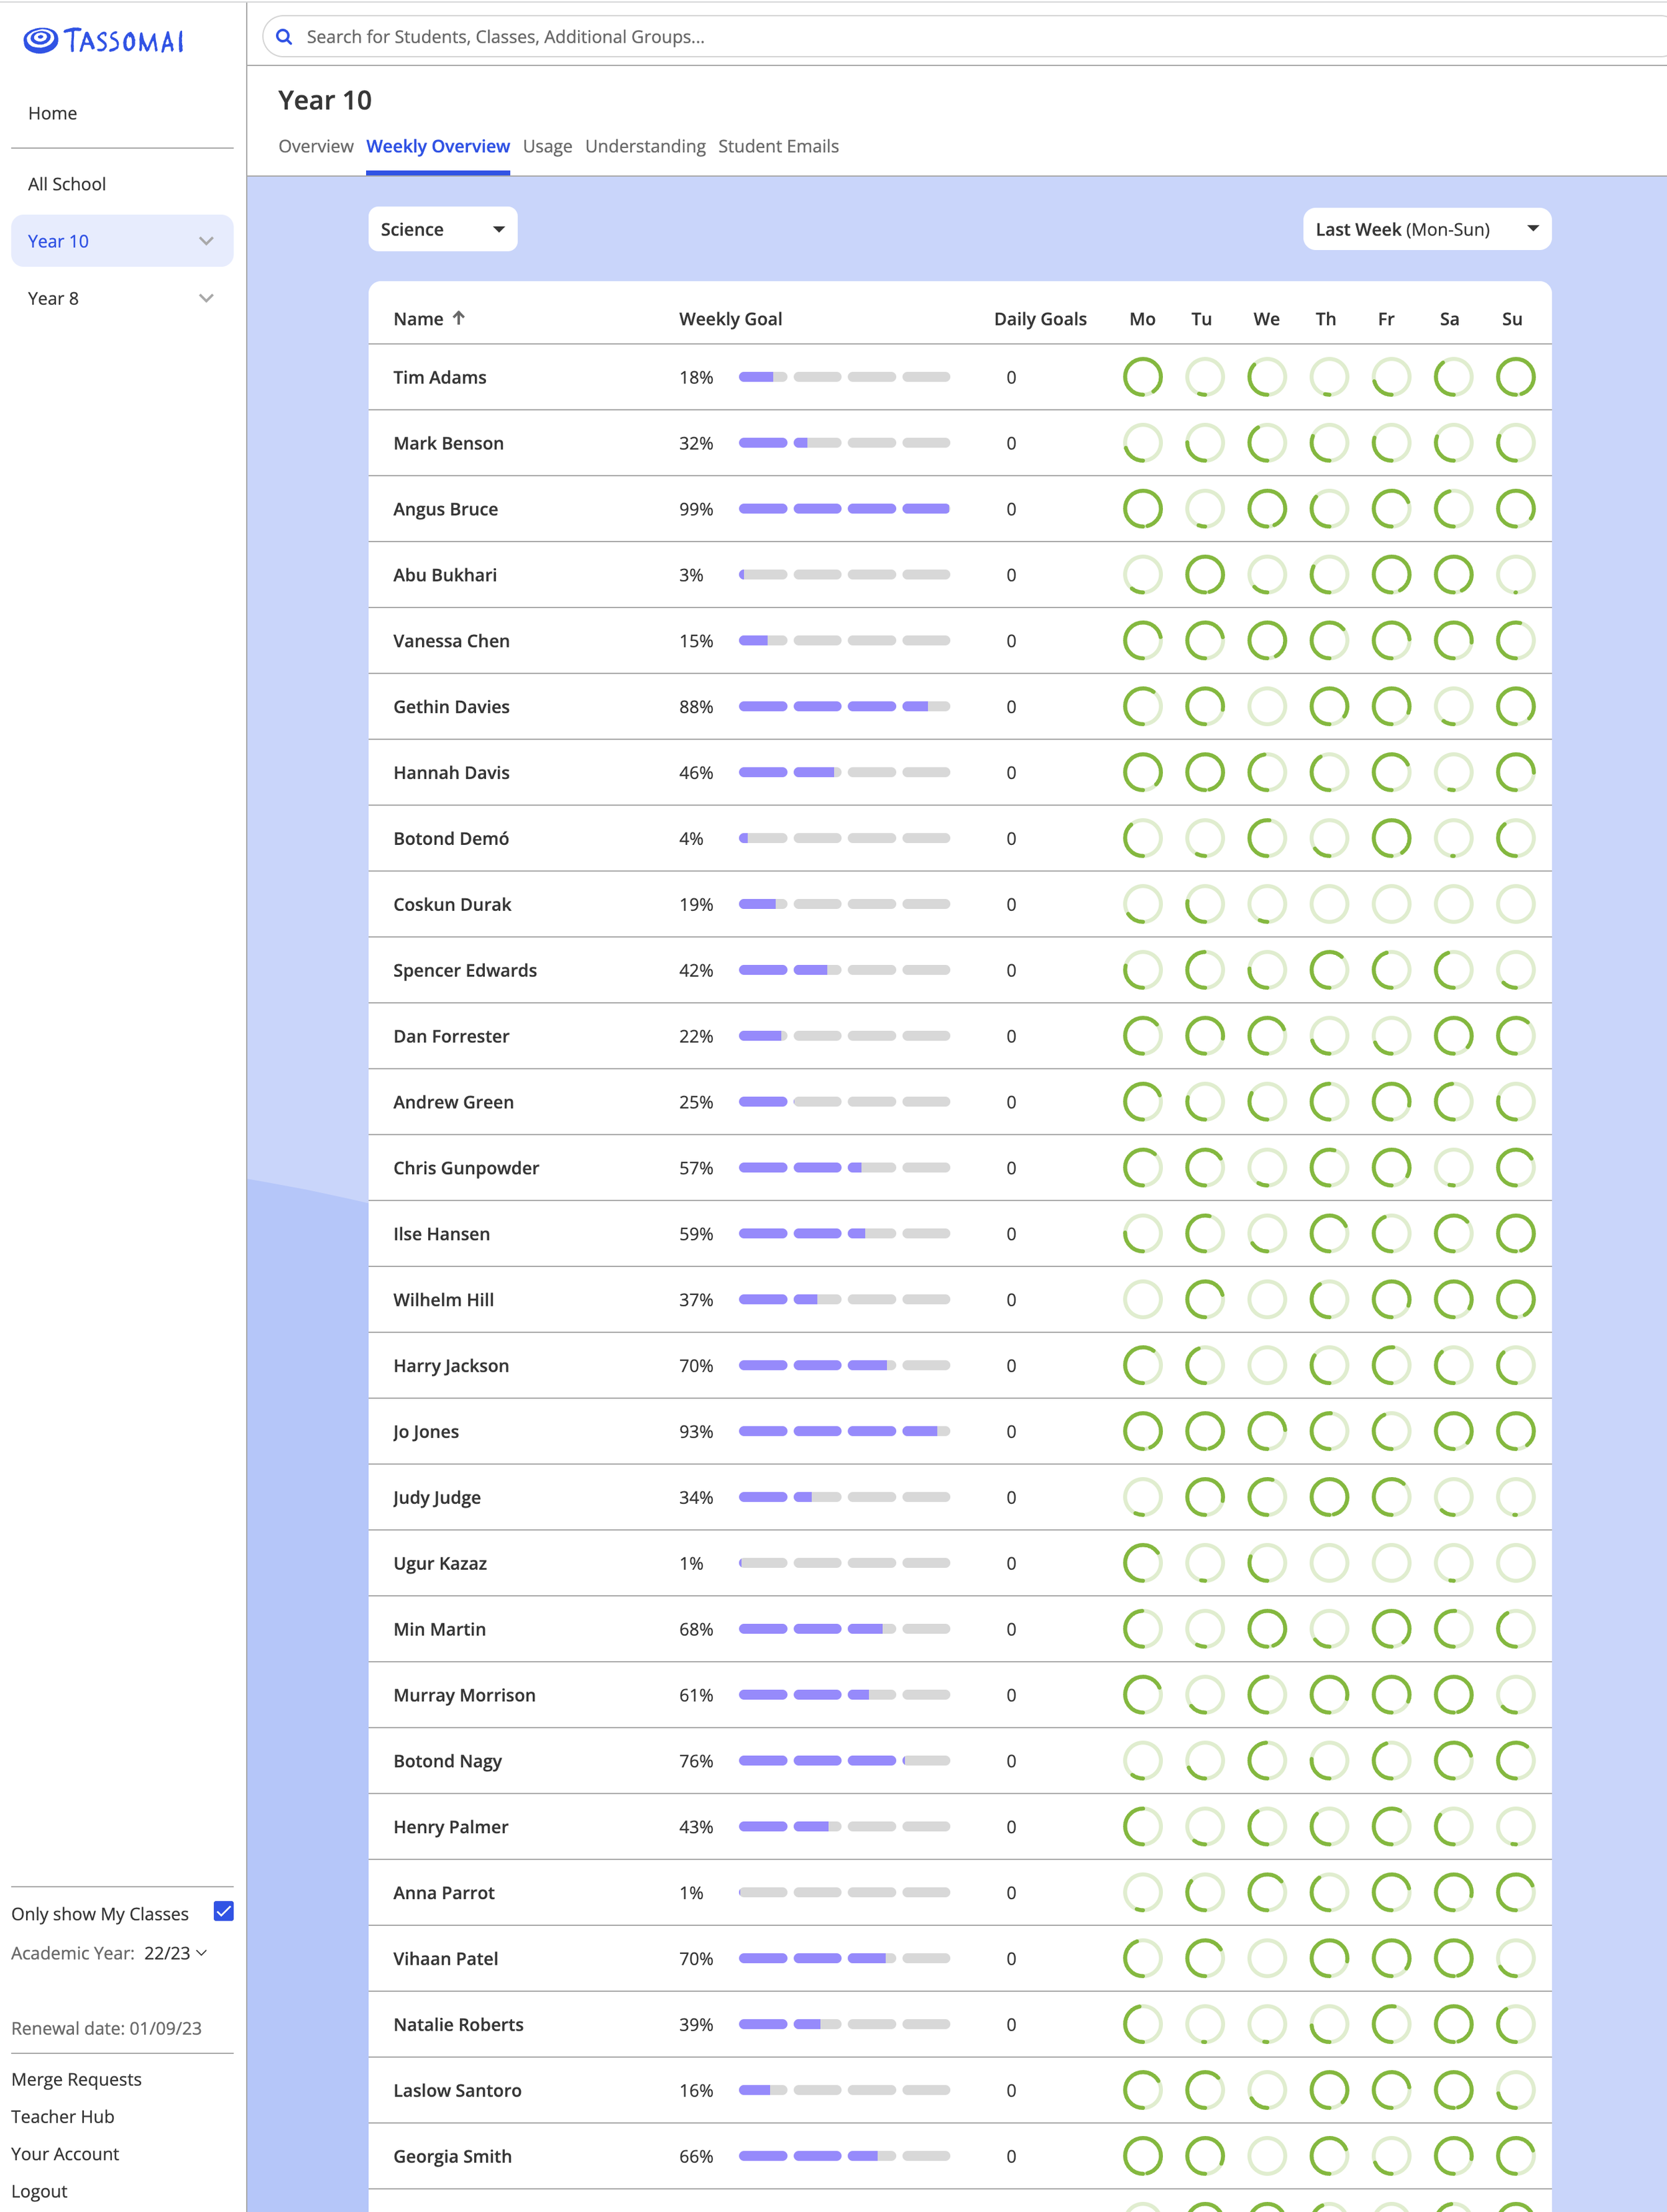Open the Student Emails tab
The width and height of the screenshot is (1667, 2212).
tap(778, 146)
